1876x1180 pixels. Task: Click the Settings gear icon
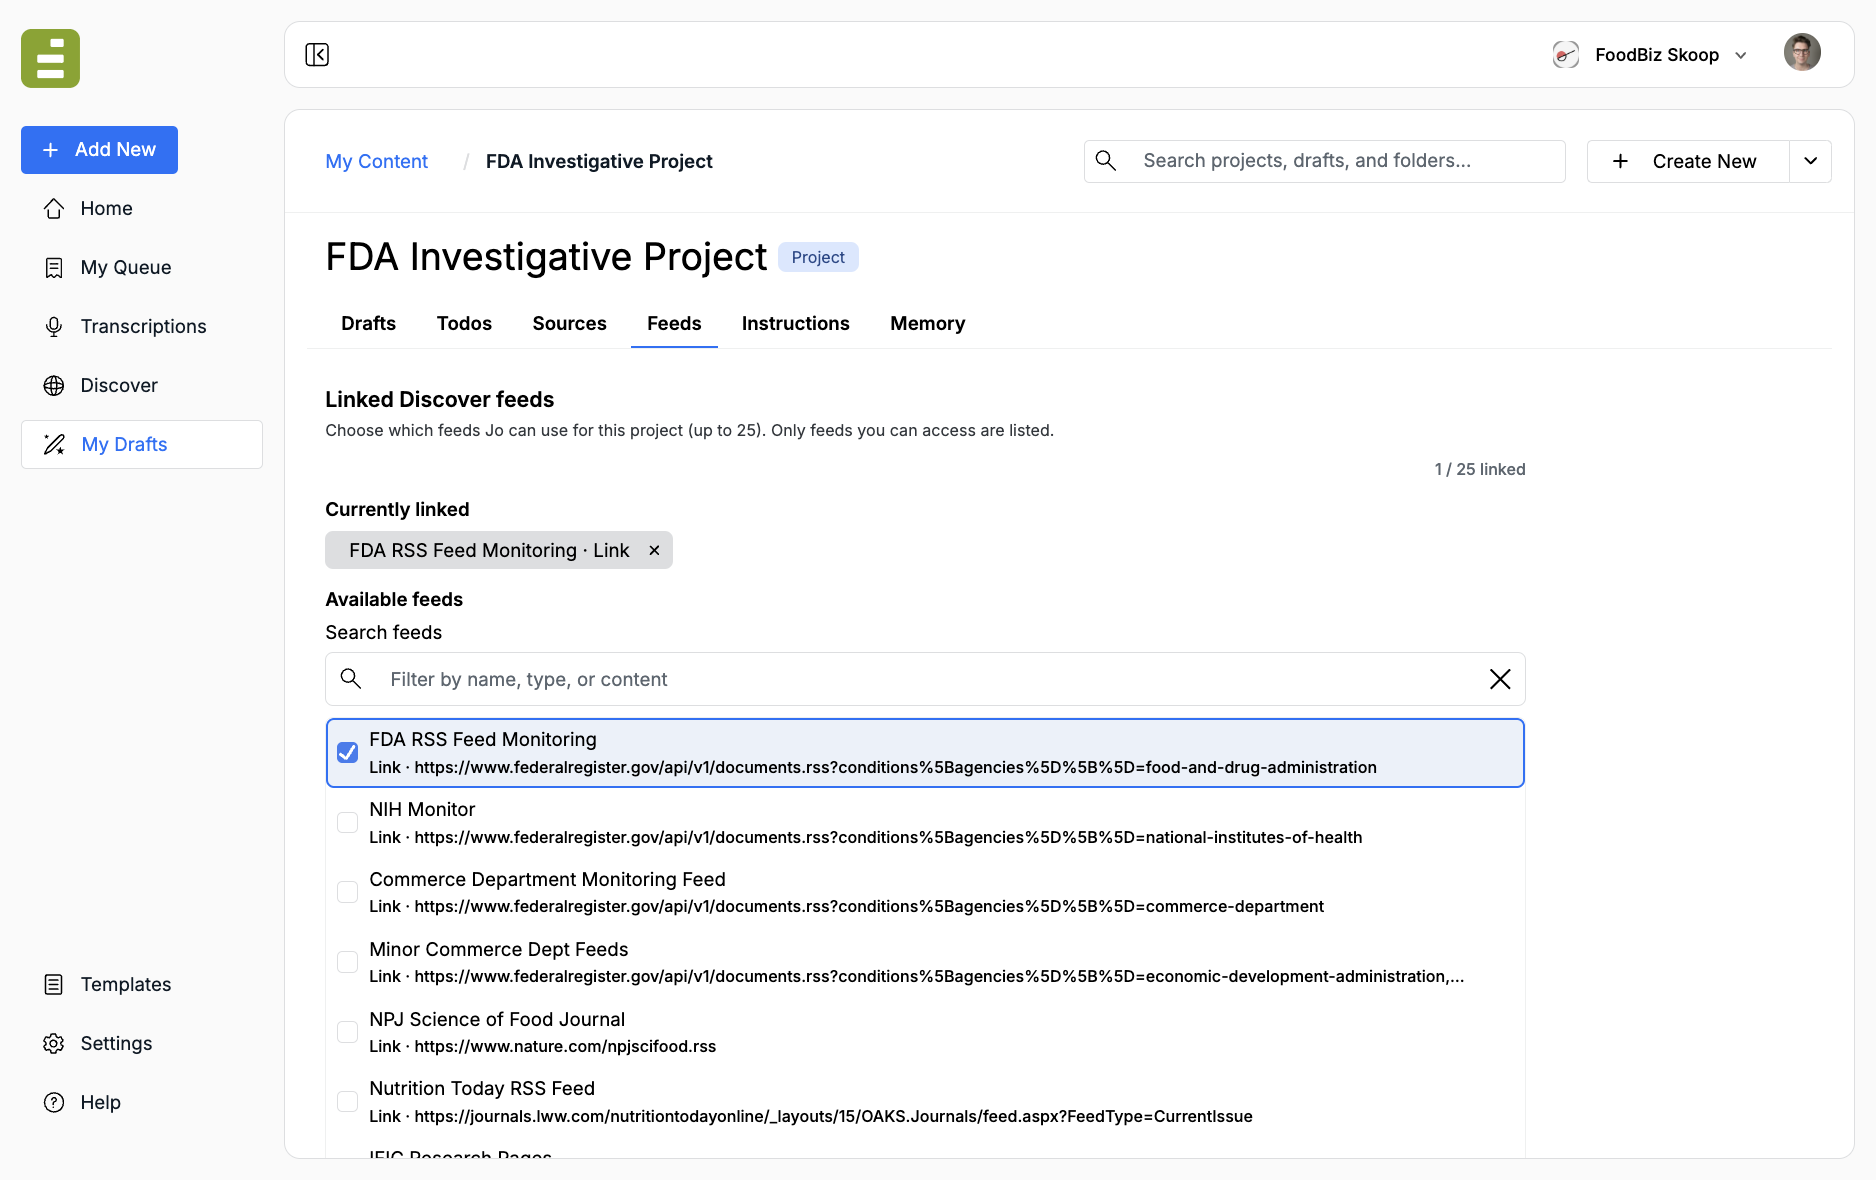(x=54, y=1043)
